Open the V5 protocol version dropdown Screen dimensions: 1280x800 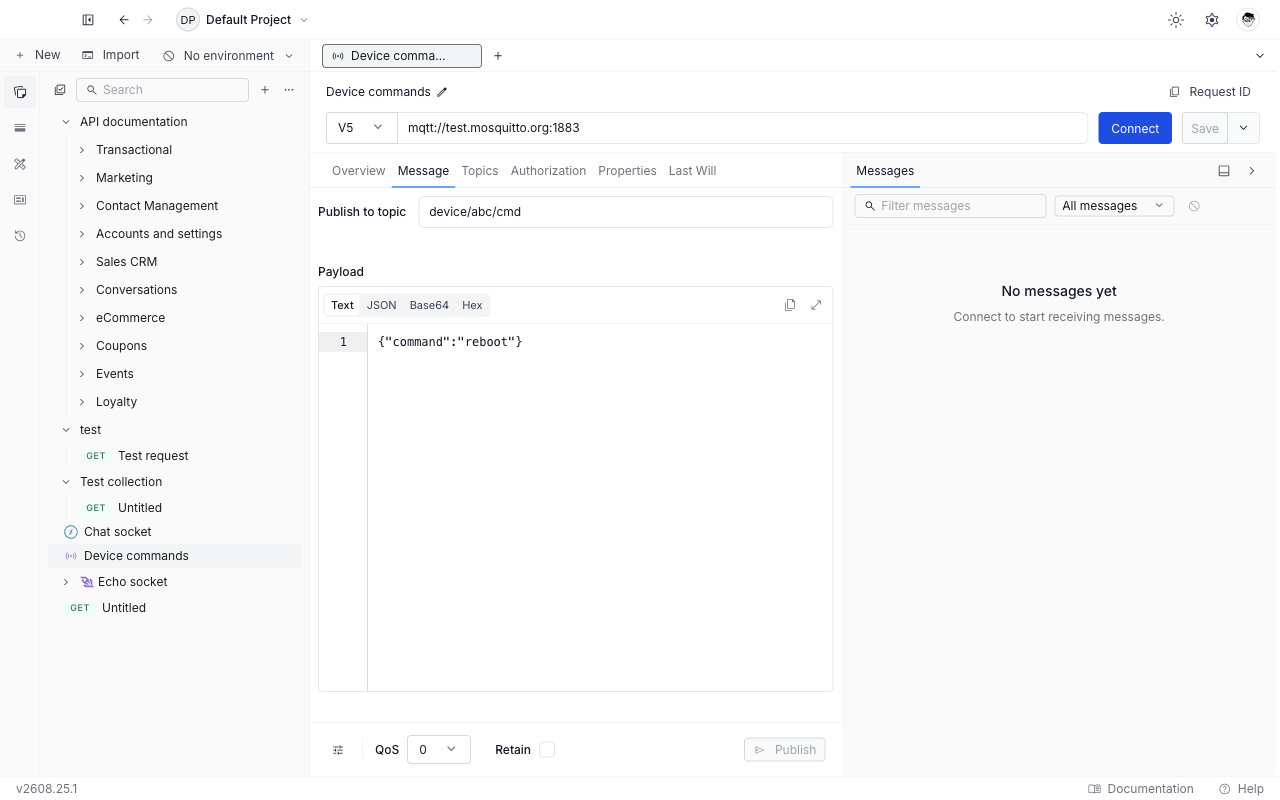coord(362,128)
